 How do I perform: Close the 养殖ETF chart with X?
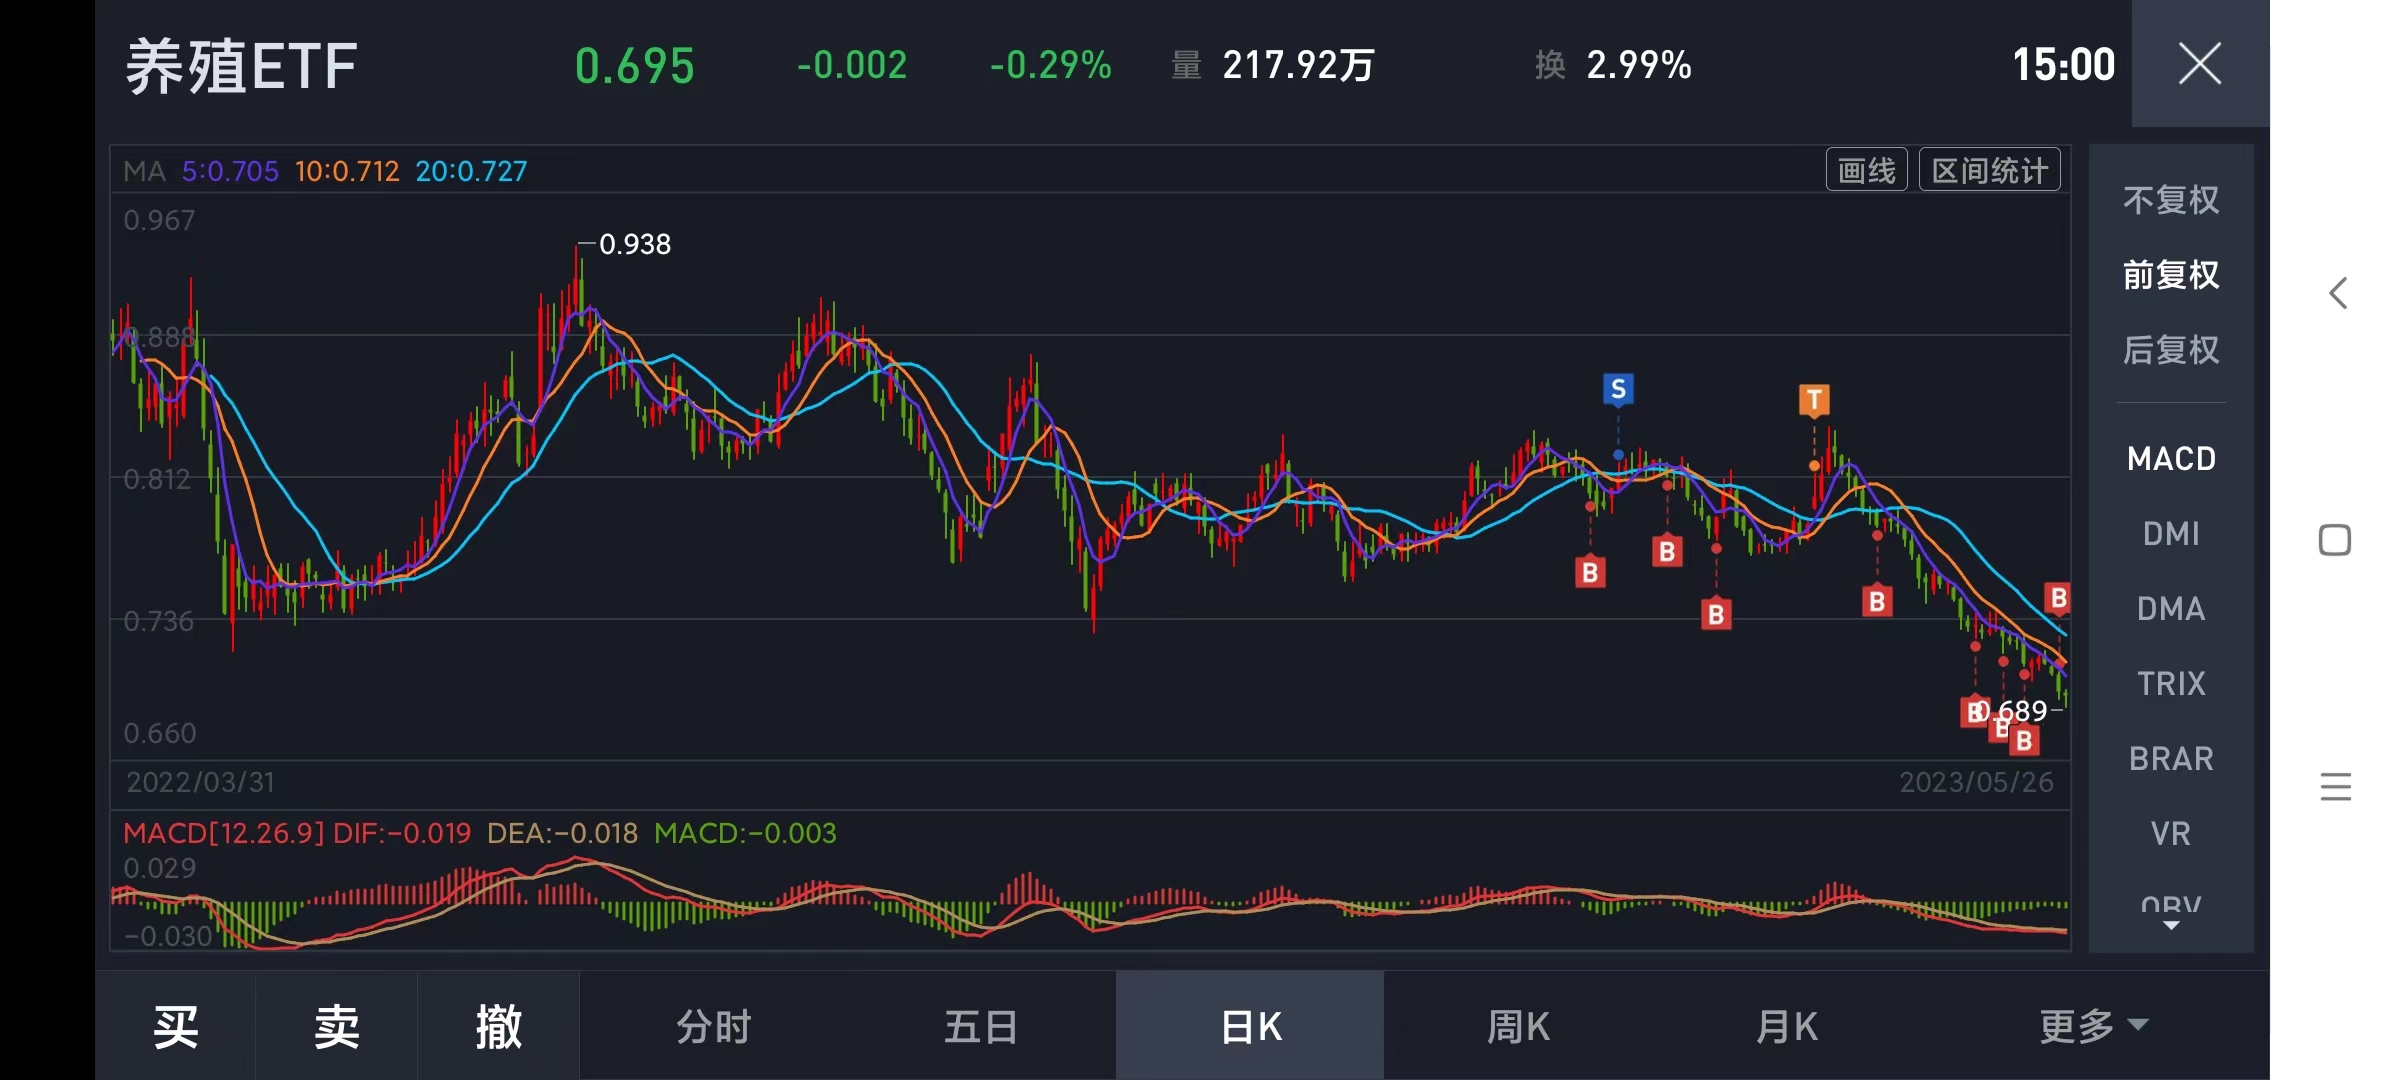[x=2199, y=64]
